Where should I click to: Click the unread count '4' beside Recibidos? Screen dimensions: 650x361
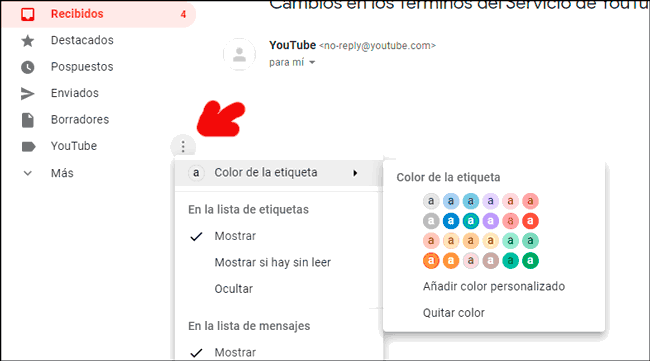click(x=183, y=15)
